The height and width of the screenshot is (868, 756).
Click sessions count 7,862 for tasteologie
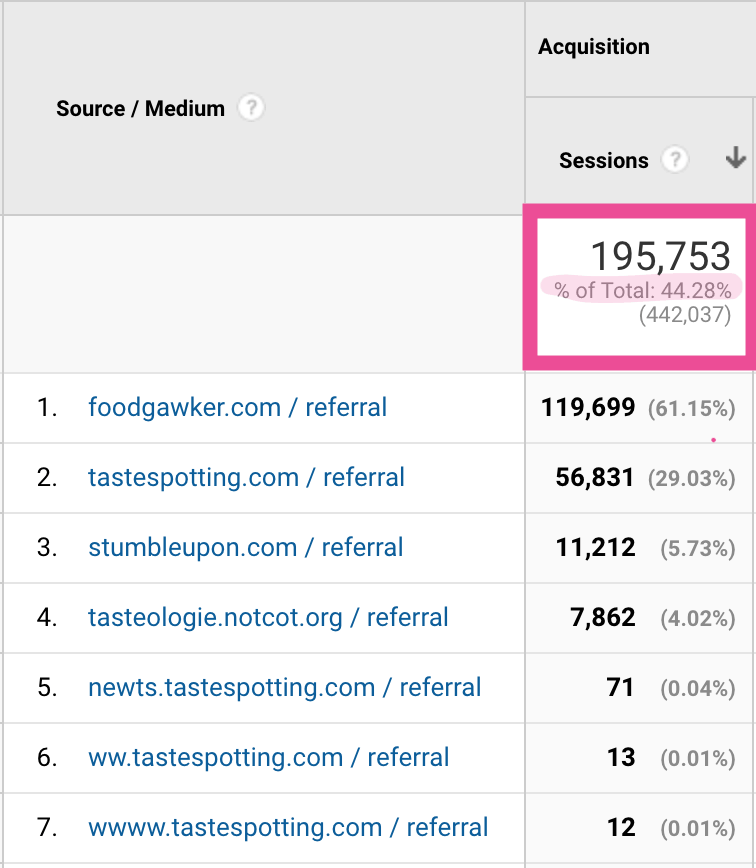(602, 617)
